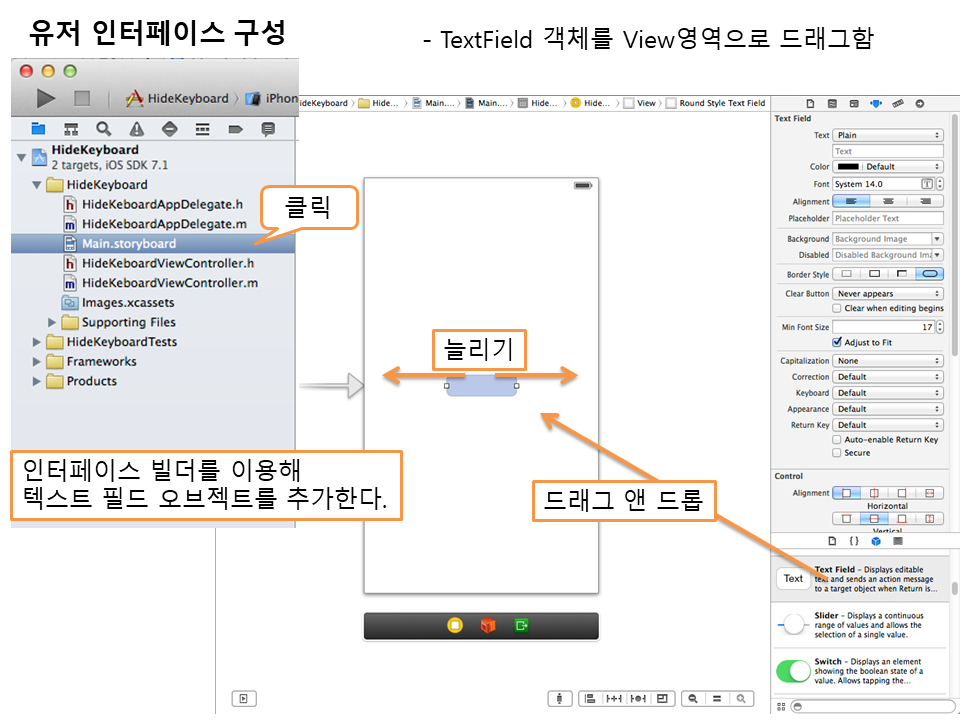Screen dimensions: 960x720
Task: Click the View Controller yellow icon in dock
Action: 455,626
